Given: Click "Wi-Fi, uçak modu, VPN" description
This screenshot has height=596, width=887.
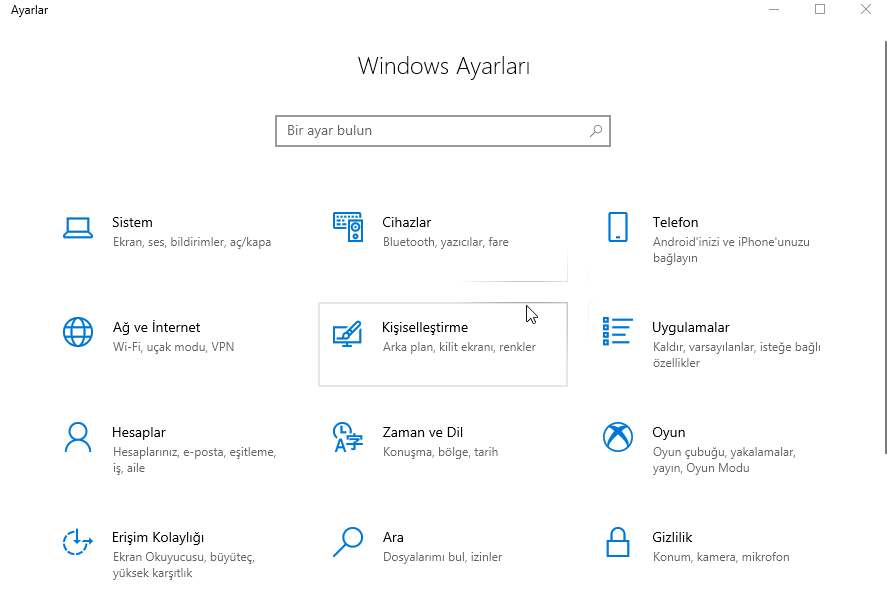Looking at the screenshot, I should click(173, 347).
